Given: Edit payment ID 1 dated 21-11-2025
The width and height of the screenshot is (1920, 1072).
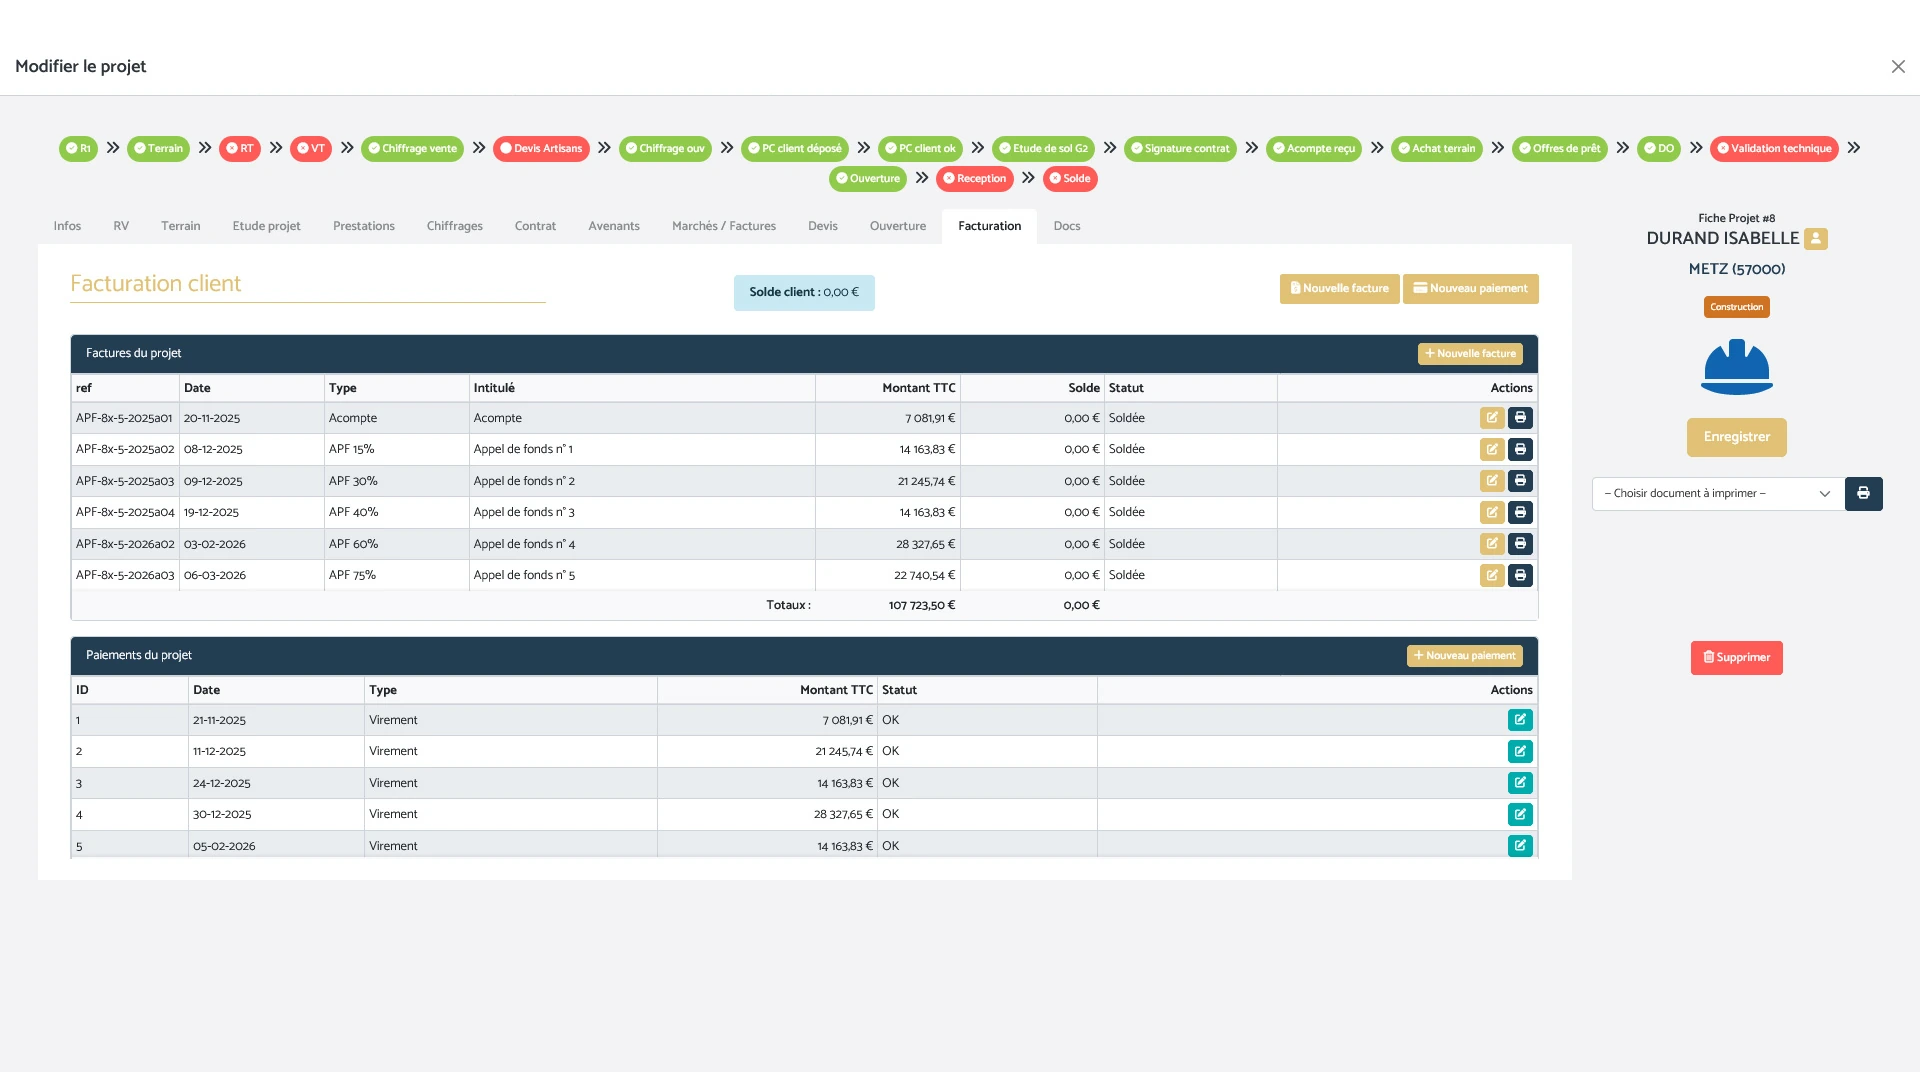Looking at the screenshot, I should (1519, 720).
